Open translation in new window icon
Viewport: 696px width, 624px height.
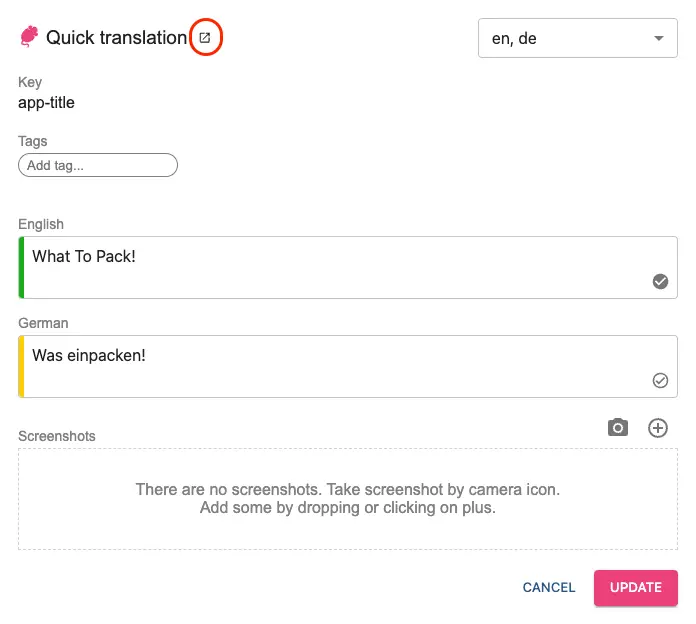[205, 38]
